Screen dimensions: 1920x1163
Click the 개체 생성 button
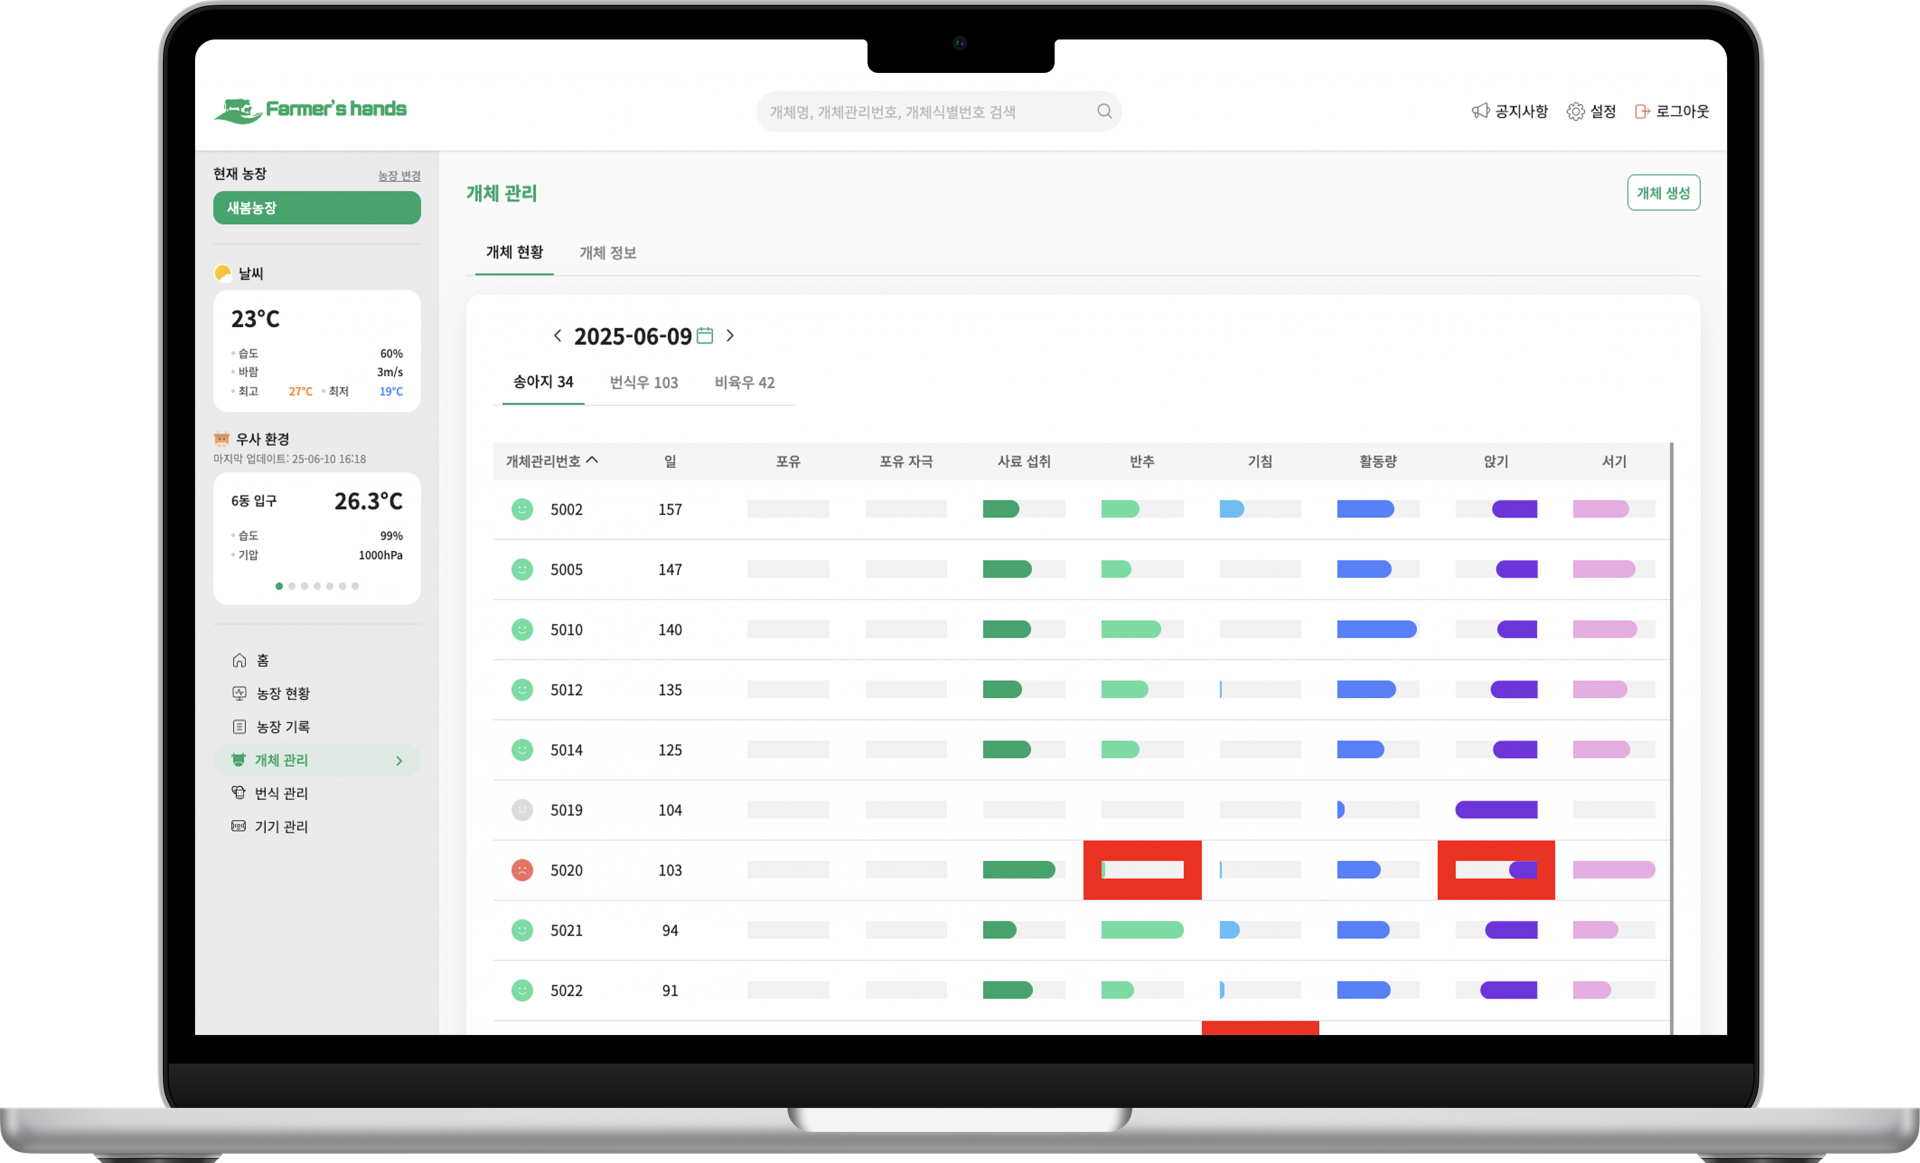click(x=1663, y=193)
